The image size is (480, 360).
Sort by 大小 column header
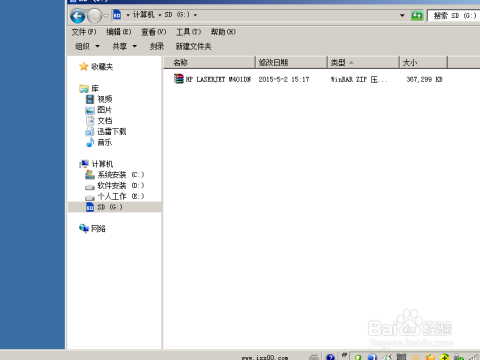click(x=423, y=62)
